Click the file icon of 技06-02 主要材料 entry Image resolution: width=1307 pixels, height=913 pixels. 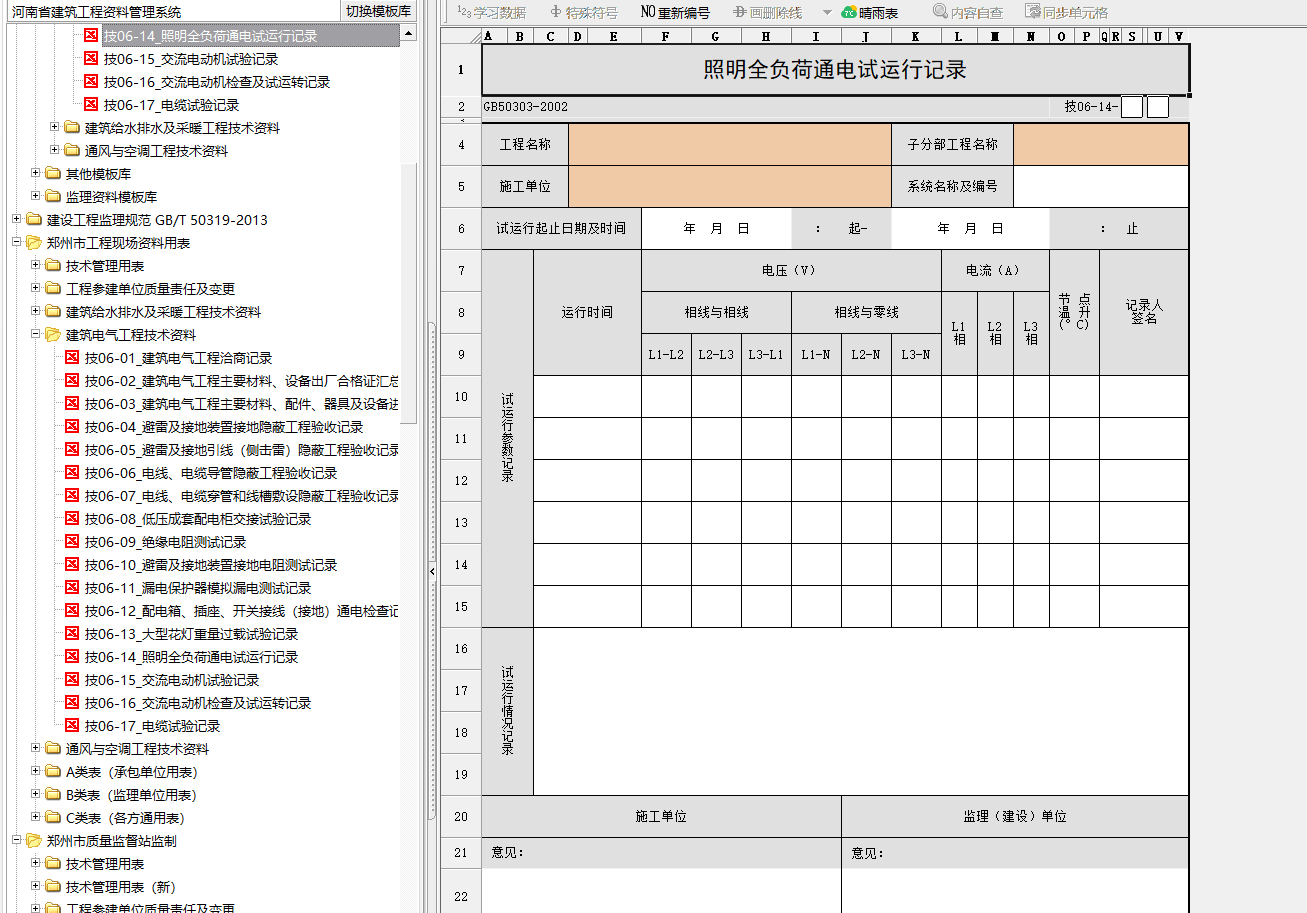(72, 381)
